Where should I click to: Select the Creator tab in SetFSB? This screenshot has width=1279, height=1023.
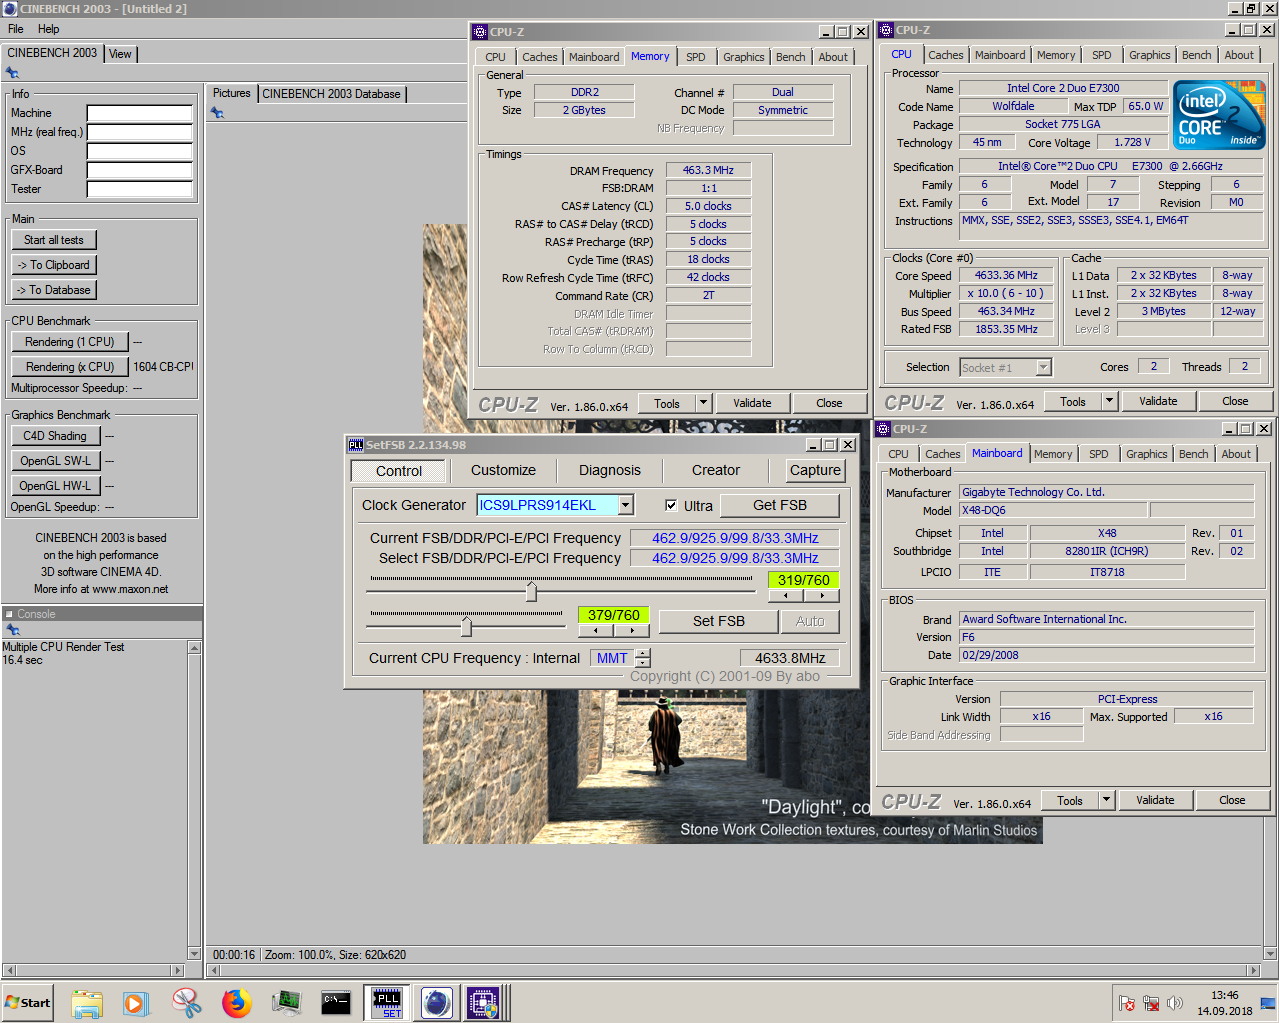(x=716, y=470)
